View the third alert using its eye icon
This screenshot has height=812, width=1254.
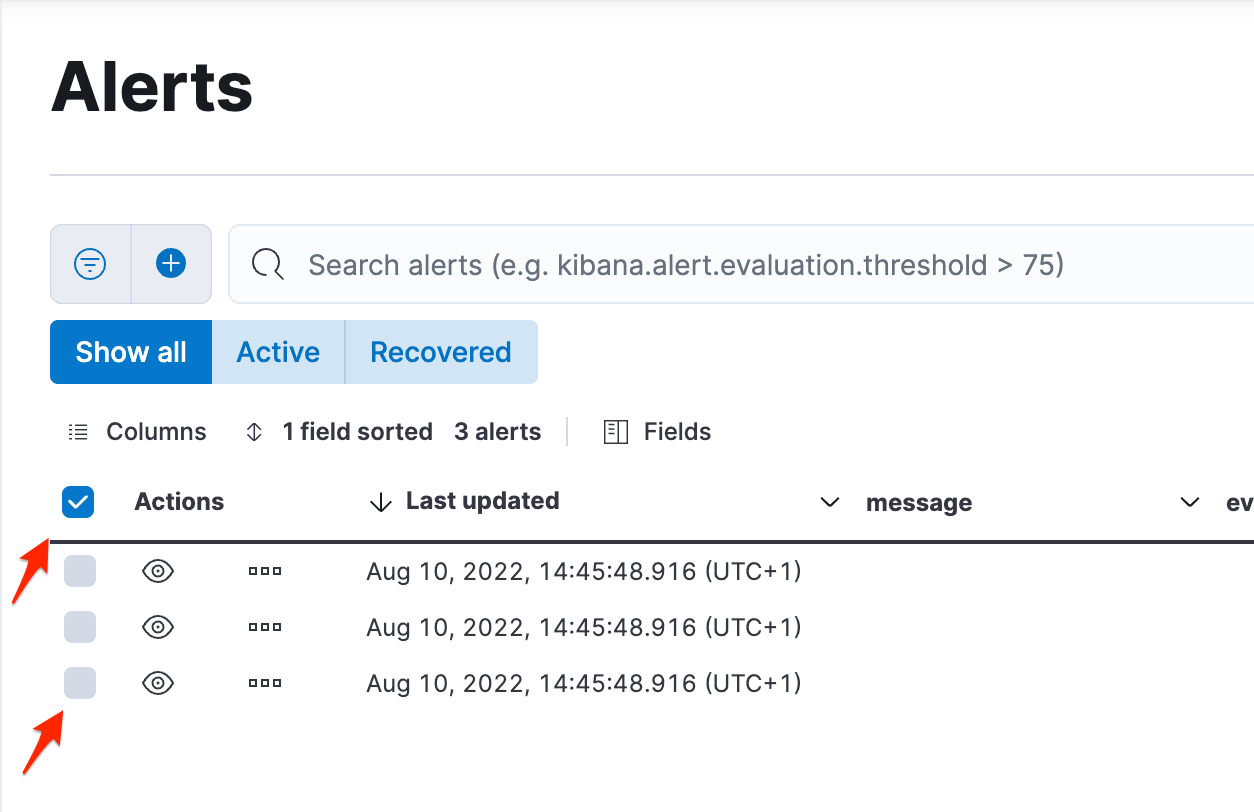158,683
